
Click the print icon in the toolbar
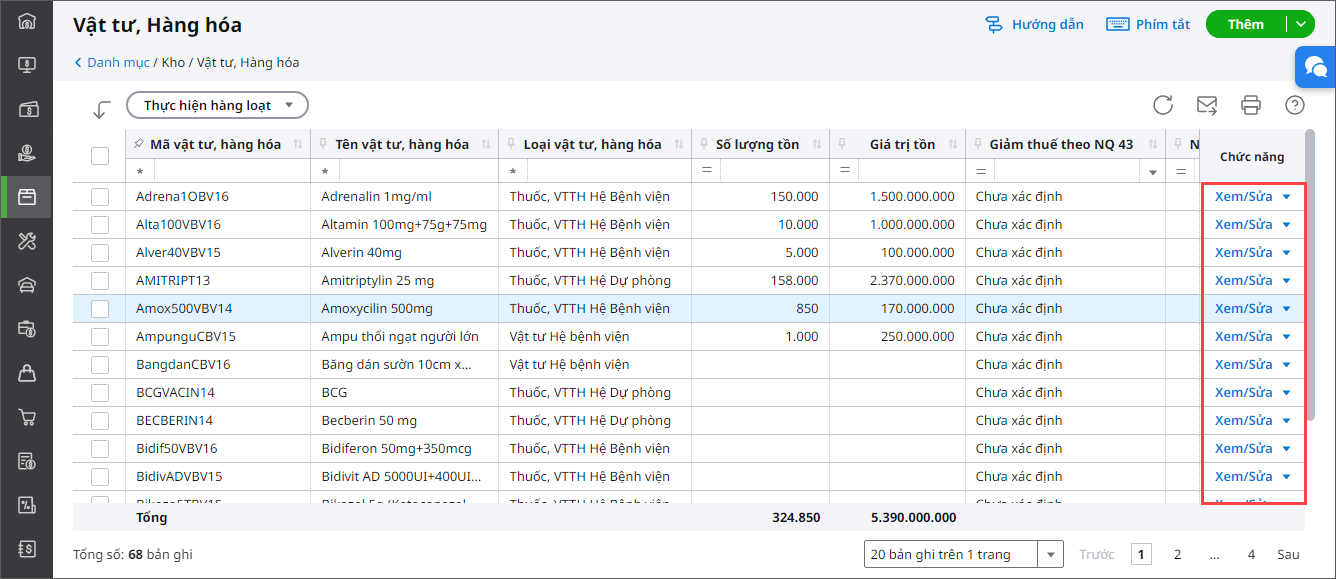1251,105
